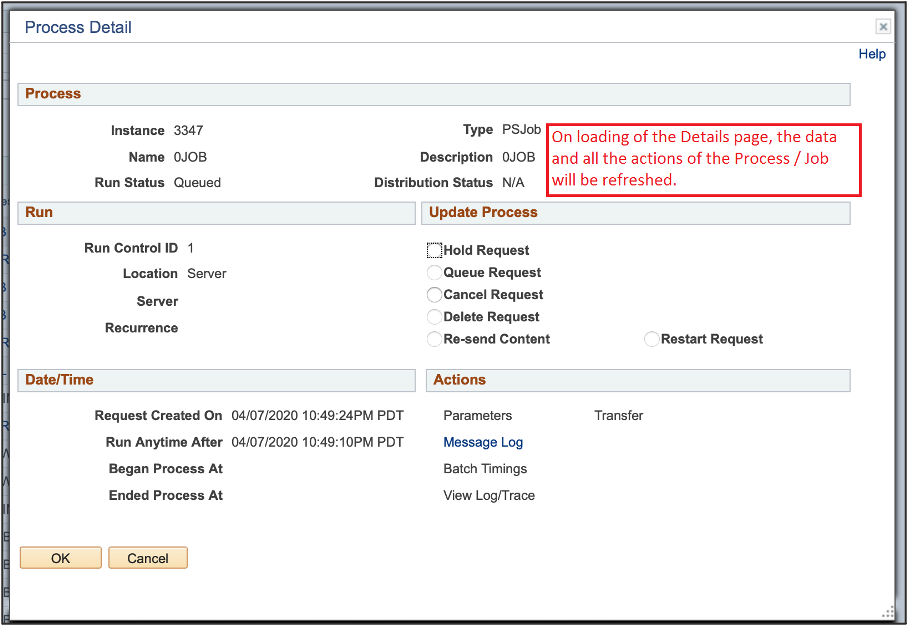Select the Queue Request option
The height and width of the screenshot is (626, 908).
434,272
